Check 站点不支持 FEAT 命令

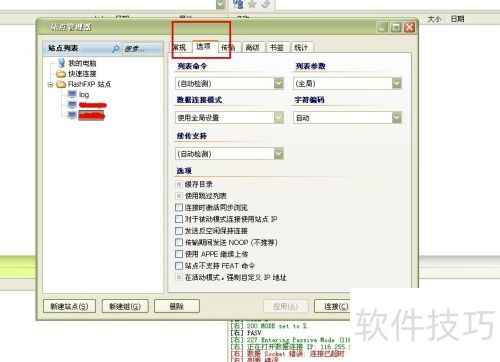[179, 266]
